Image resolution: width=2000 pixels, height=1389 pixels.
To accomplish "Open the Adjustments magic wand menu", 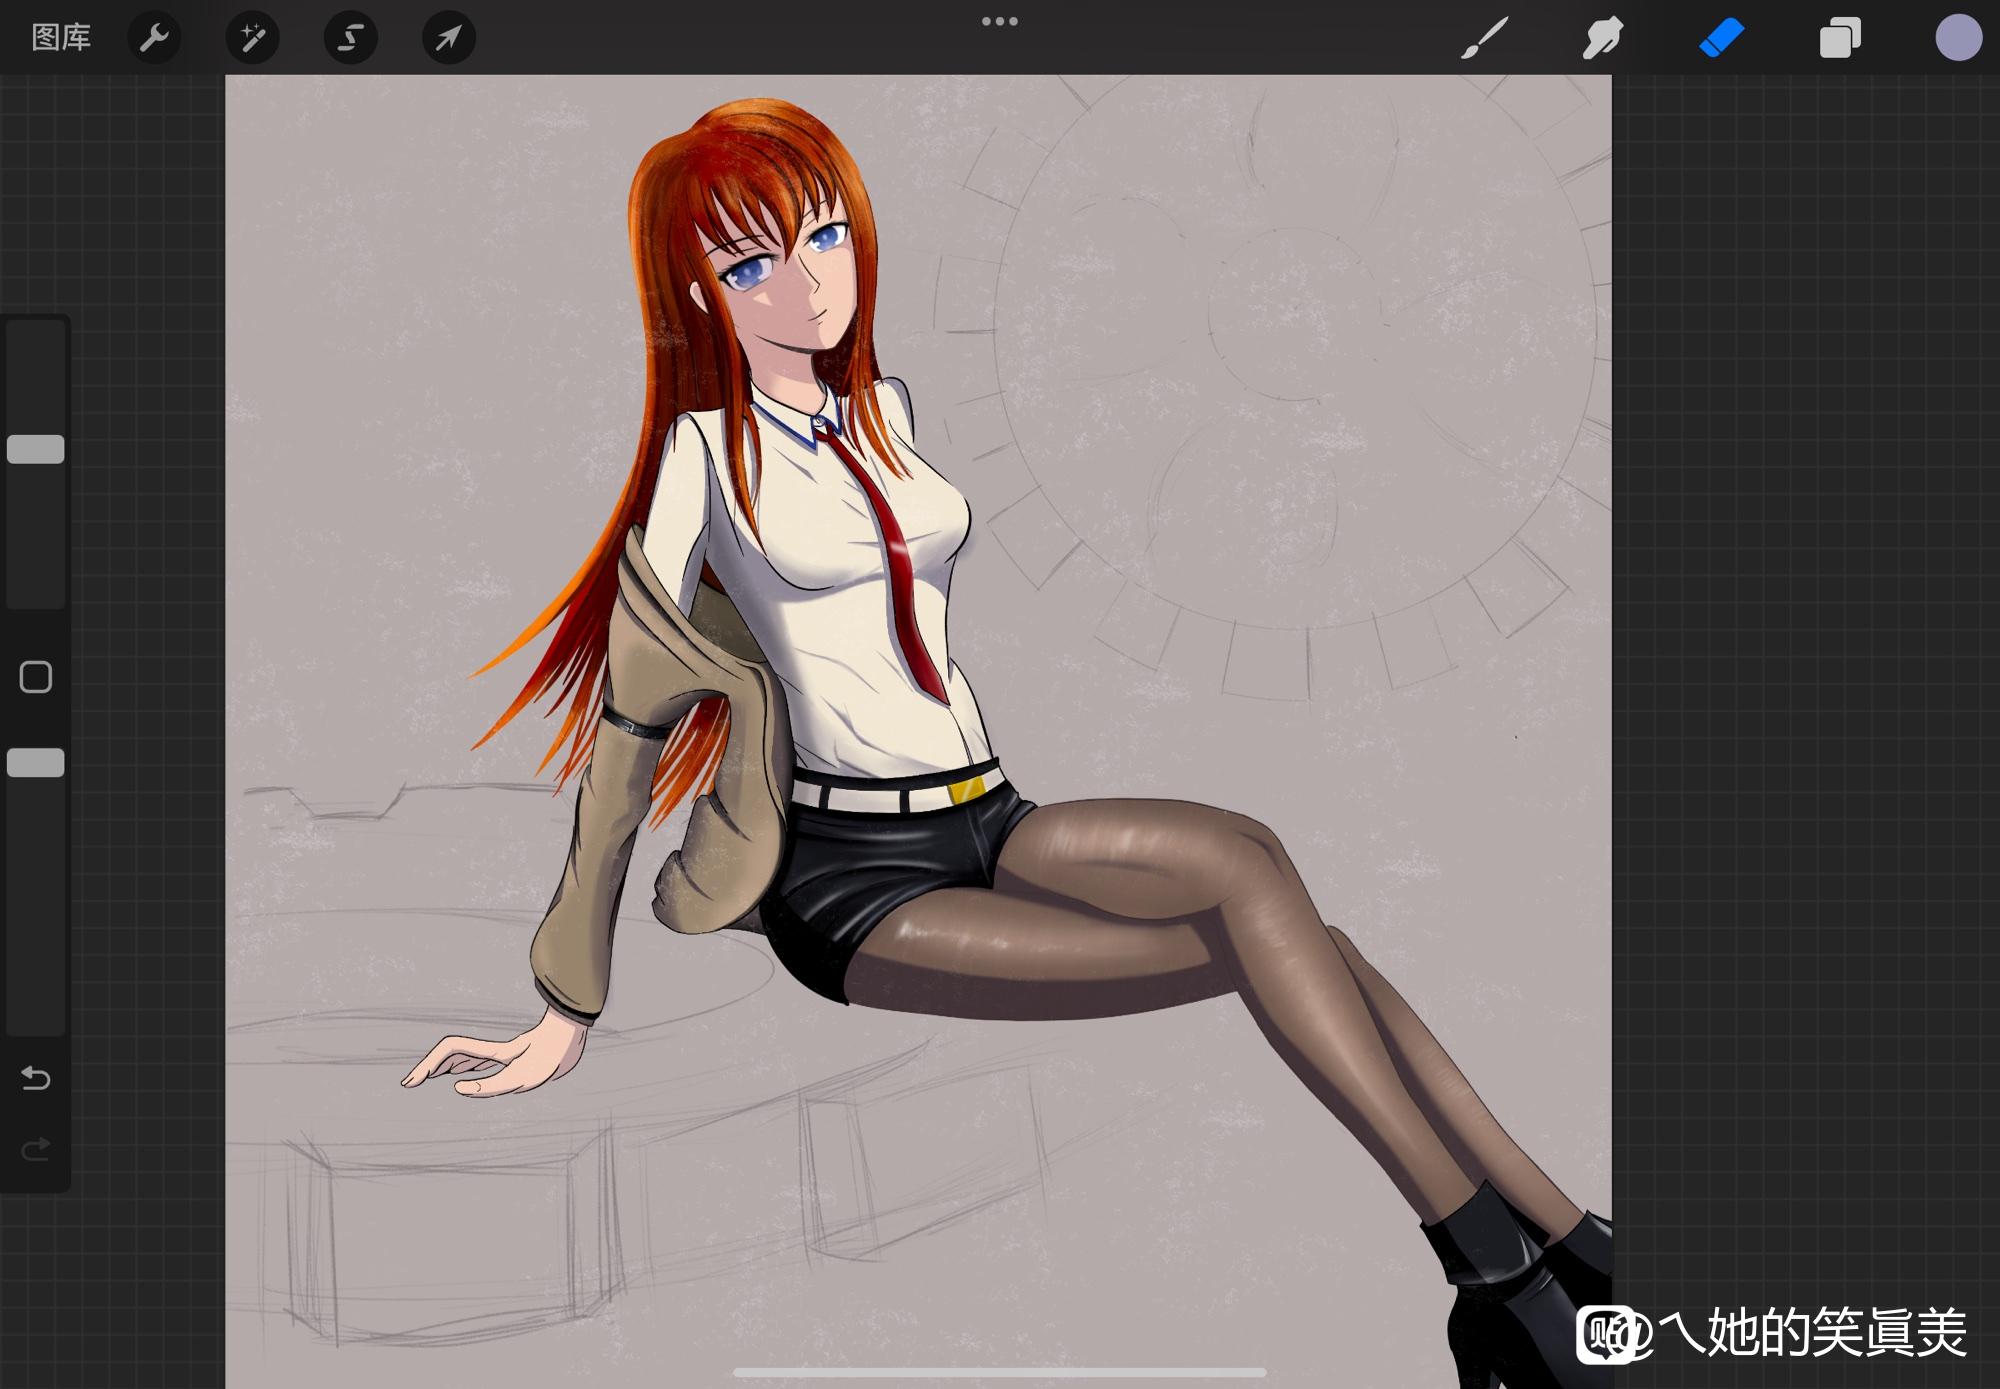I will 252,38.
